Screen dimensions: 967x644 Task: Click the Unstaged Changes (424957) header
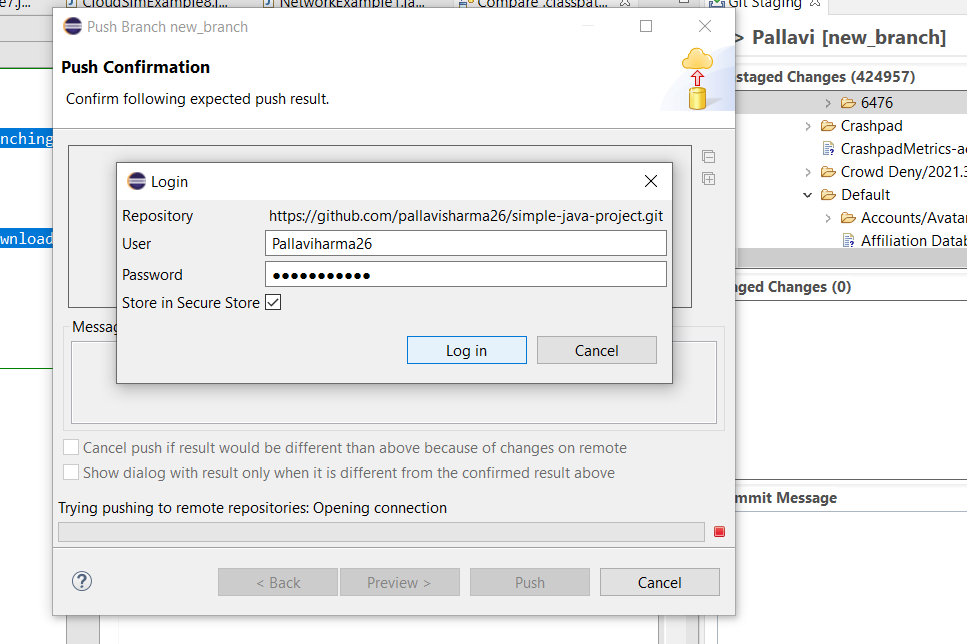[x=825, y=76]
